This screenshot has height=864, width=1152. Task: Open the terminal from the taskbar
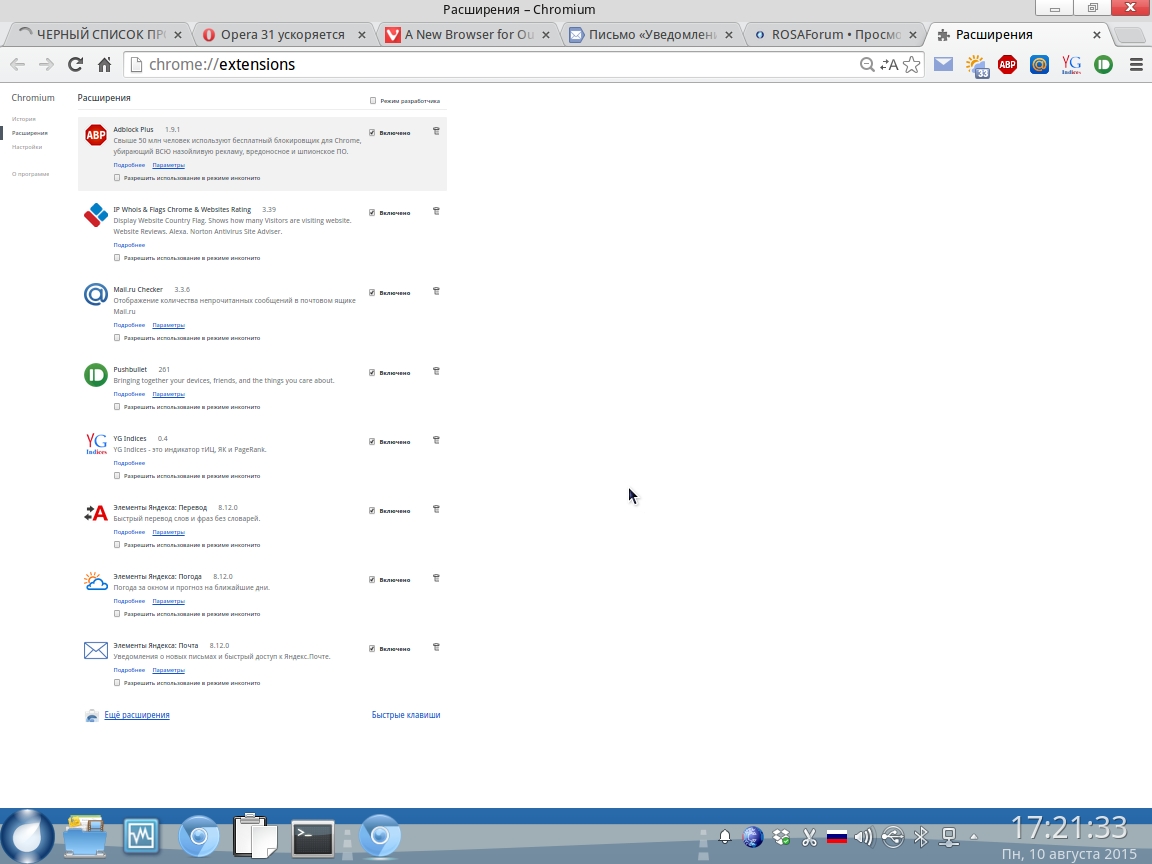(x=313, y=838)
